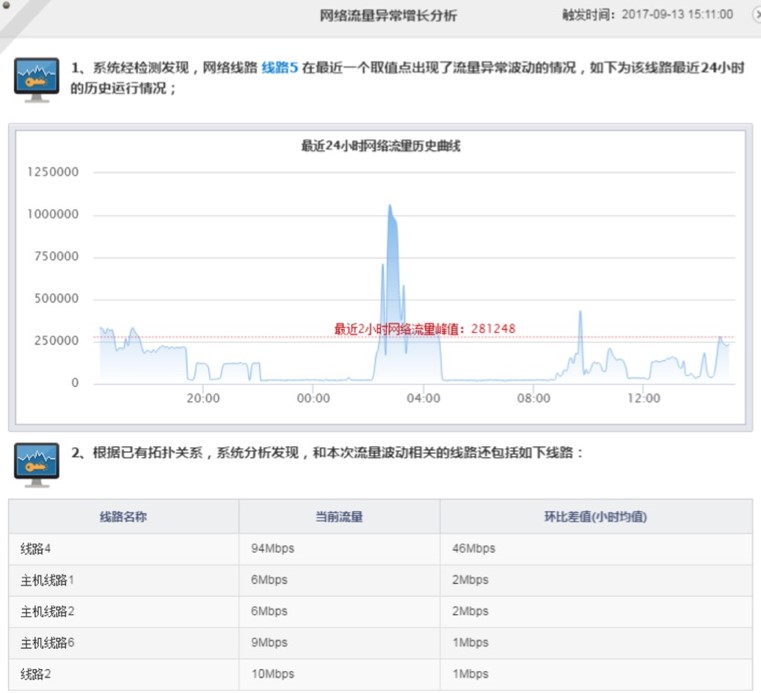Click the 网络流量异常增长分析 page title
Screen dimensions: 761x693
(x=388, y=16)
